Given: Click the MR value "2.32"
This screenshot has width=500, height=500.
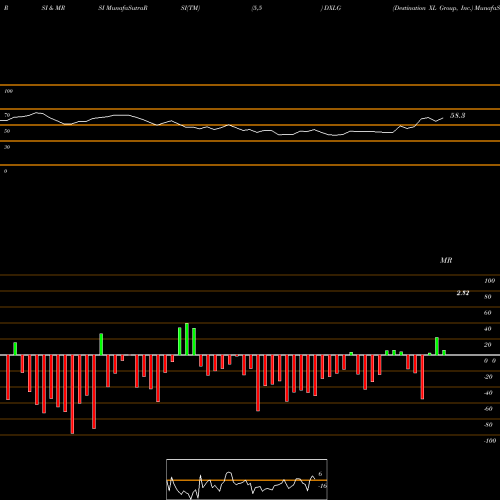Looking at the screenshot, I should click(x=463, y=293).
